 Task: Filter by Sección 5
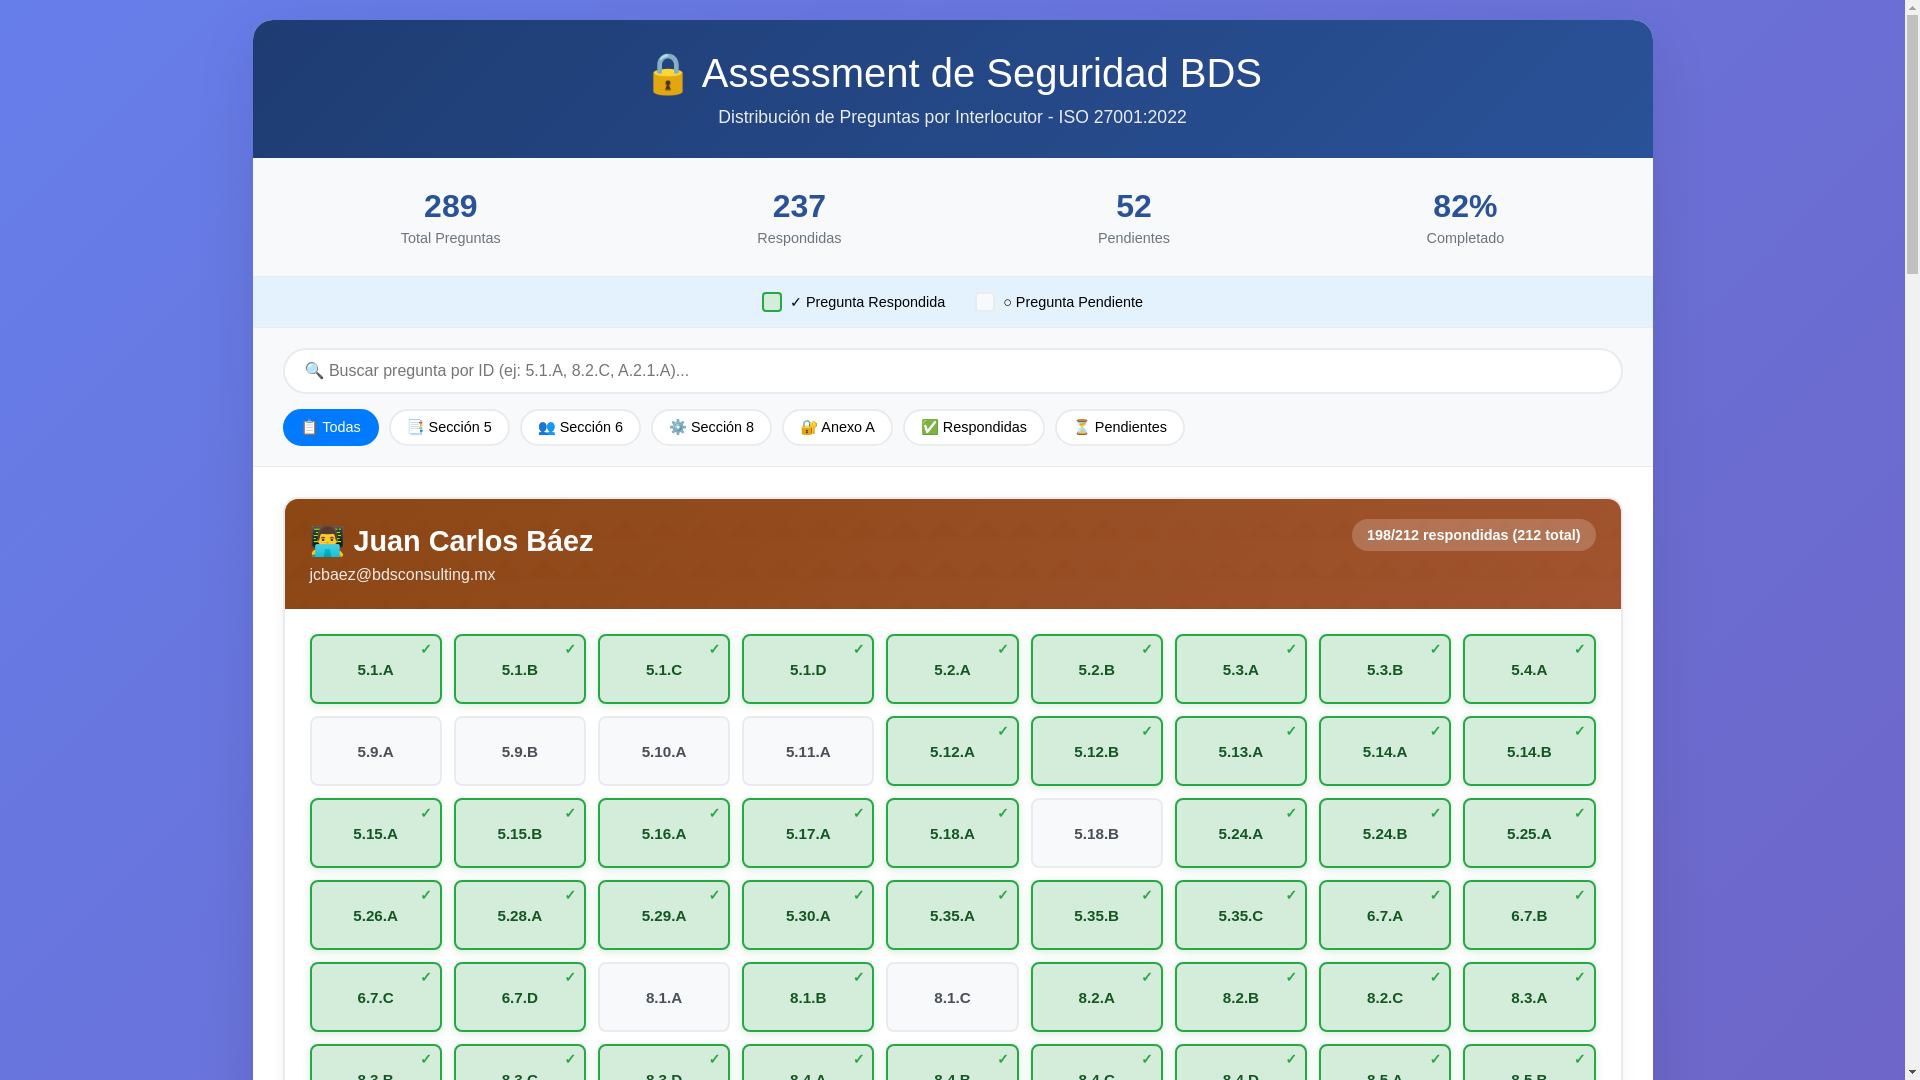pyautogui.click(x=449, y=427)
